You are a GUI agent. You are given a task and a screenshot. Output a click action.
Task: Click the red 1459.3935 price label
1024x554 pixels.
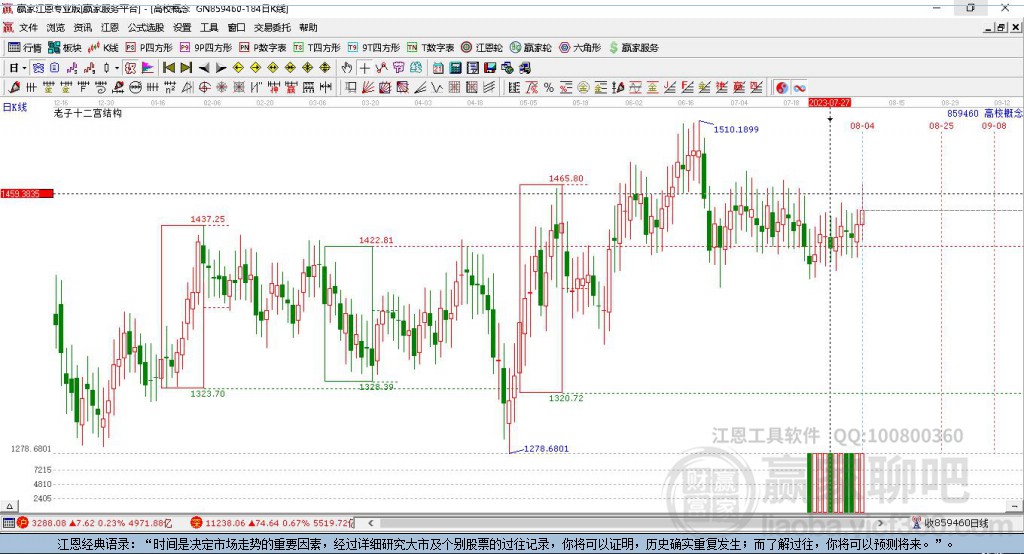point(27,193)
